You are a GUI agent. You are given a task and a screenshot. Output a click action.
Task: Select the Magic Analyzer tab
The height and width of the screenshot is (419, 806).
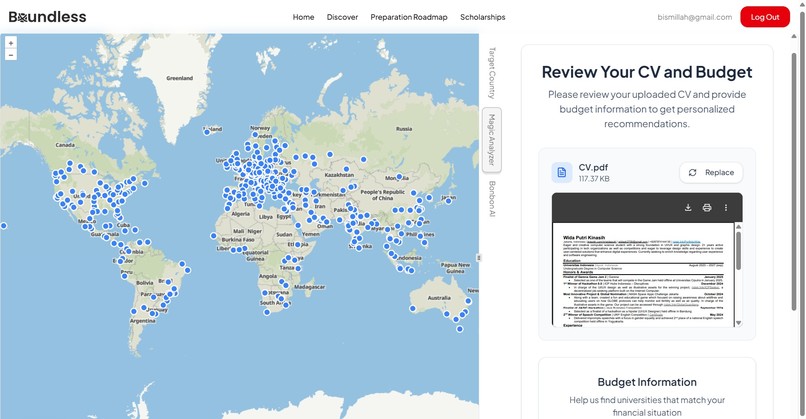tap(491, 140)
